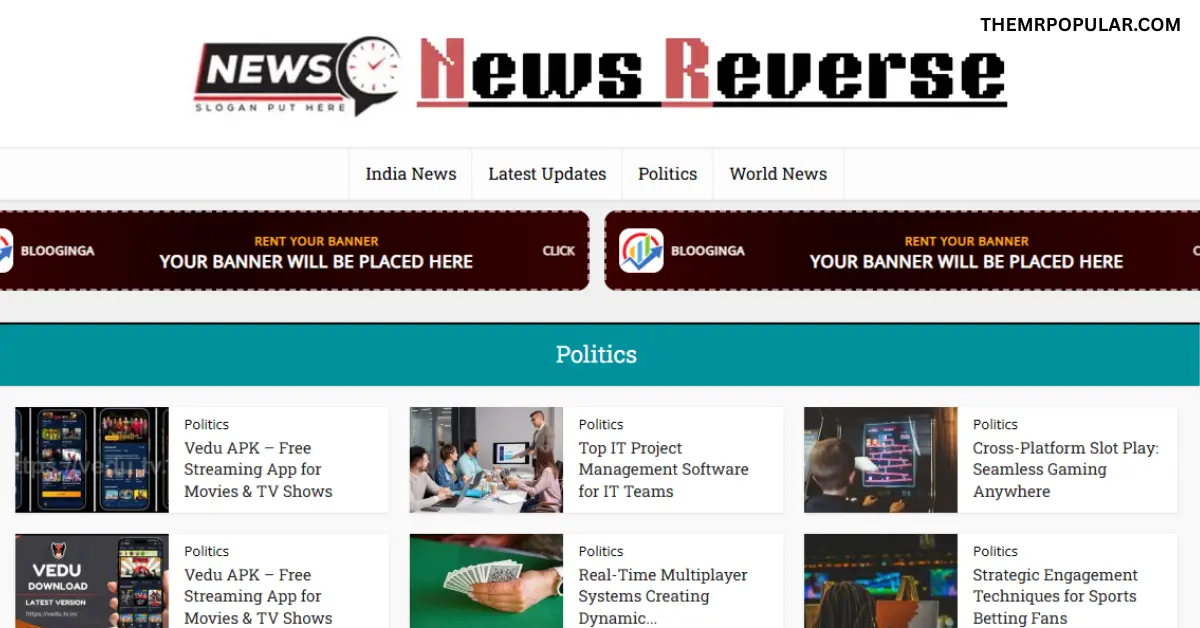
Task: Open the 'Vedu Download Latest Version' thumbnail
Action: (92, 581)
